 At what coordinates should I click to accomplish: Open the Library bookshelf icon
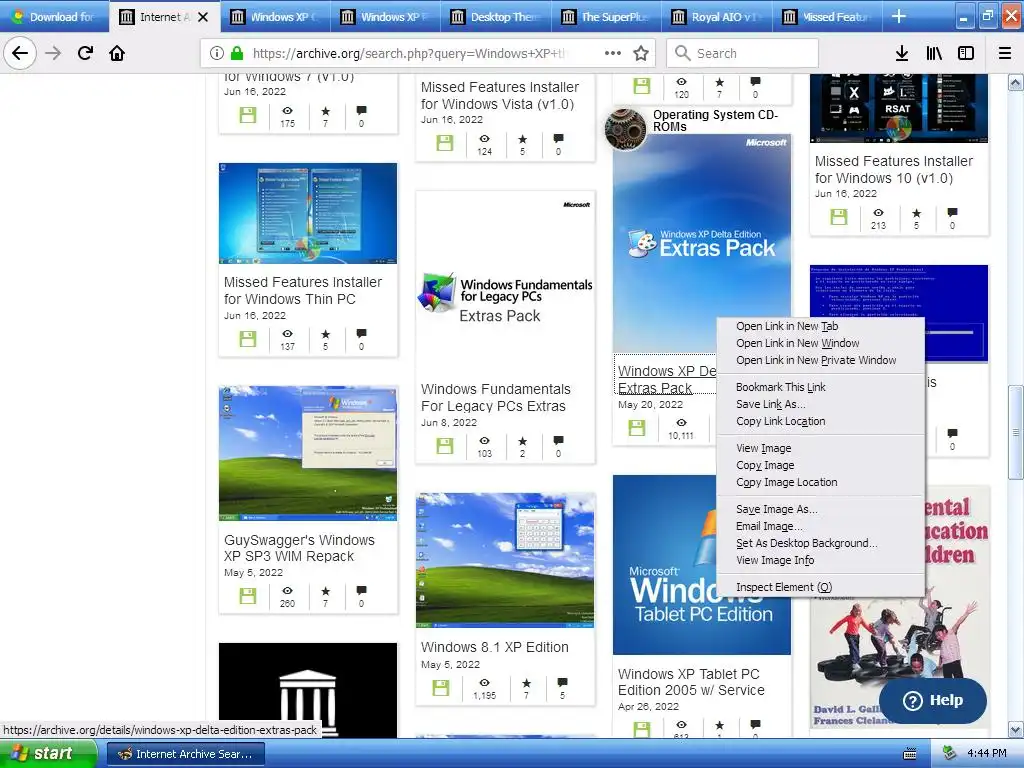pos(934,53)
